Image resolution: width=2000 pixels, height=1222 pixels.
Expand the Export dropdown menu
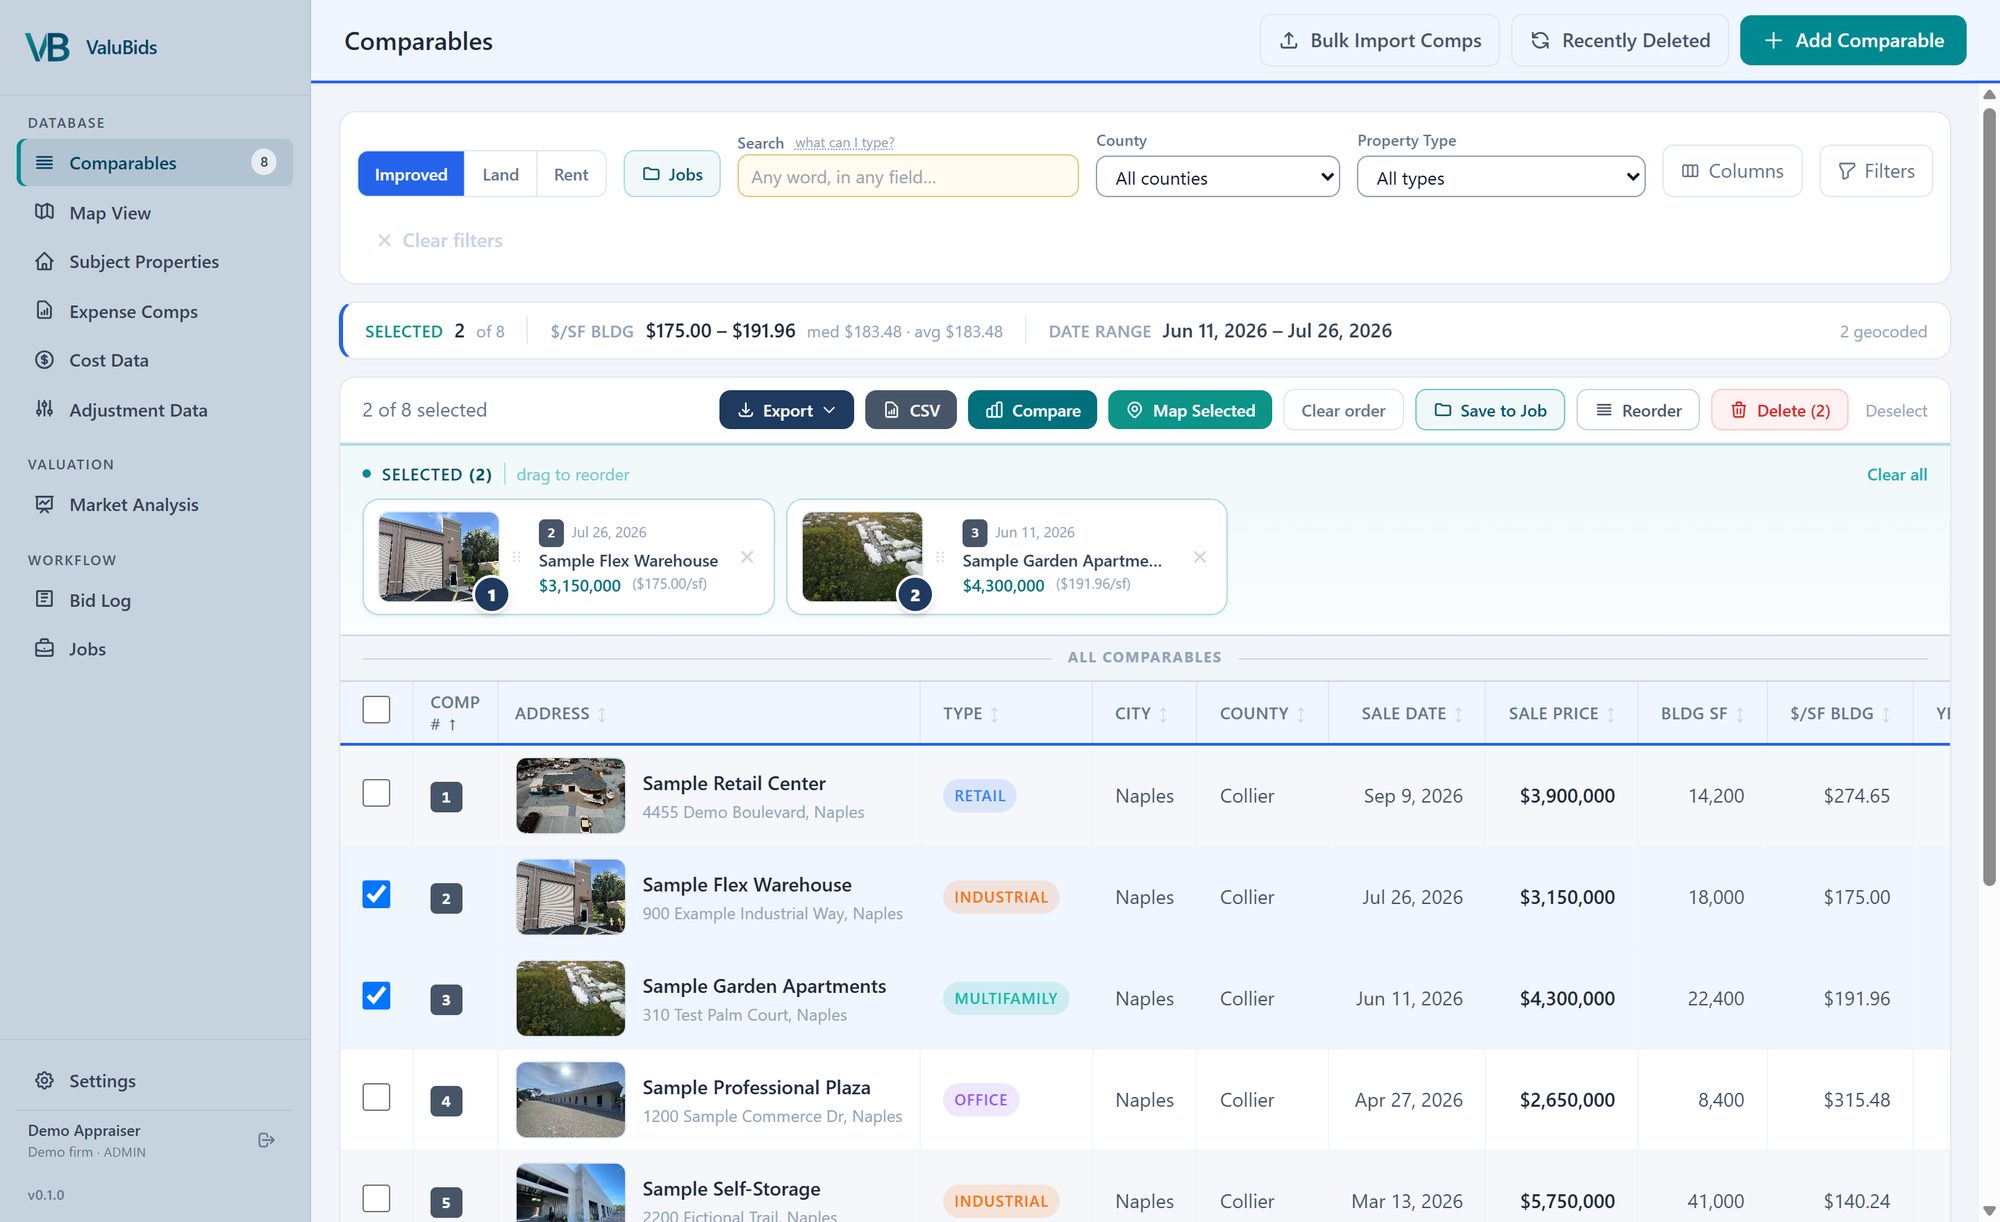tap(786, 410)
